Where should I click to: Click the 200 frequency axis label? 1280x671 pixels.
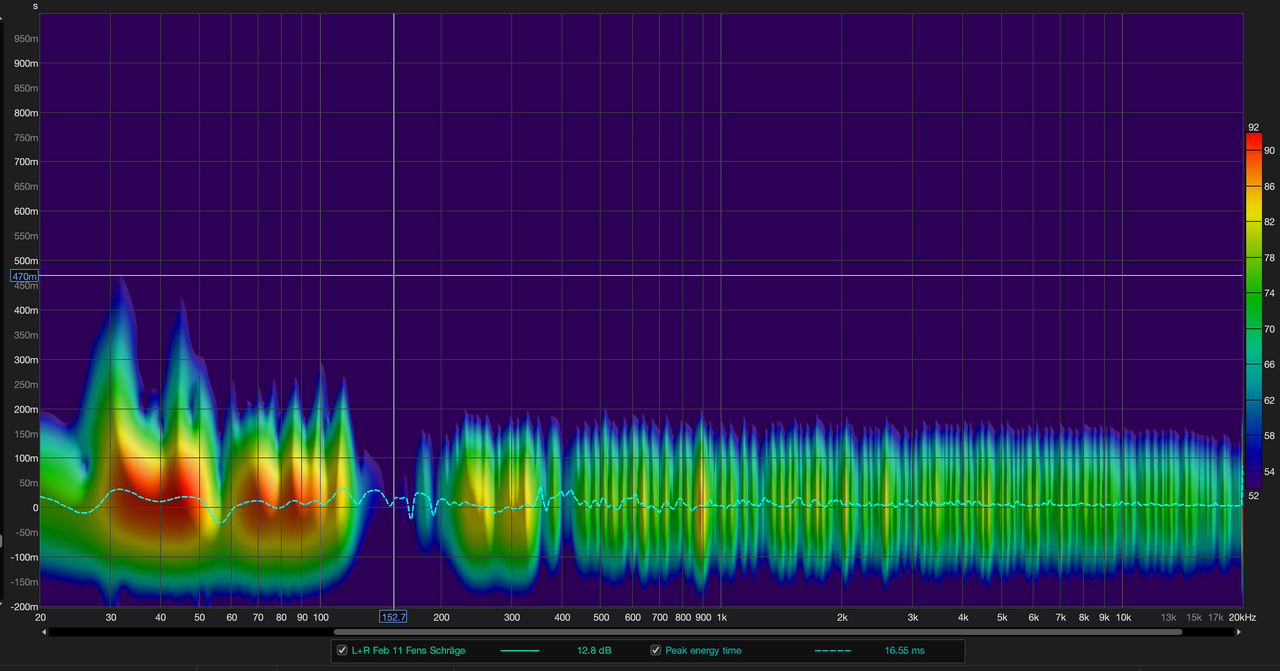[x=441, y=617]
